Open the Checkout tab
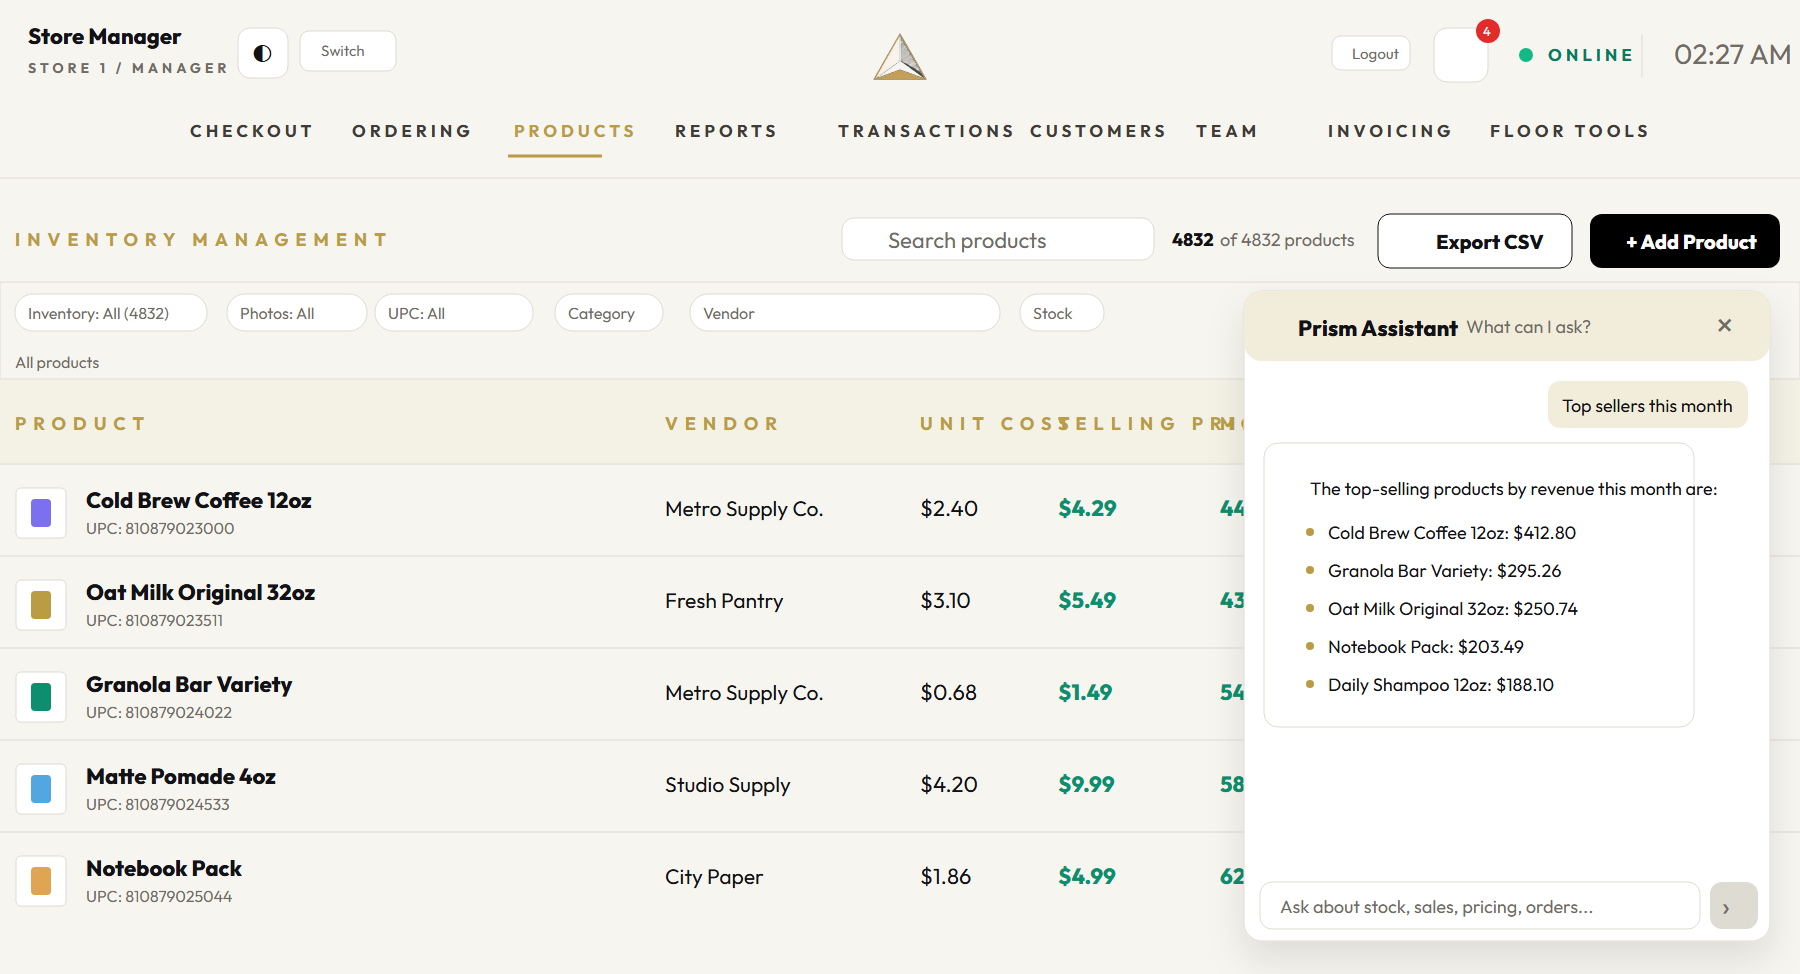This screenshot has width=1800, height=974. 251,131
